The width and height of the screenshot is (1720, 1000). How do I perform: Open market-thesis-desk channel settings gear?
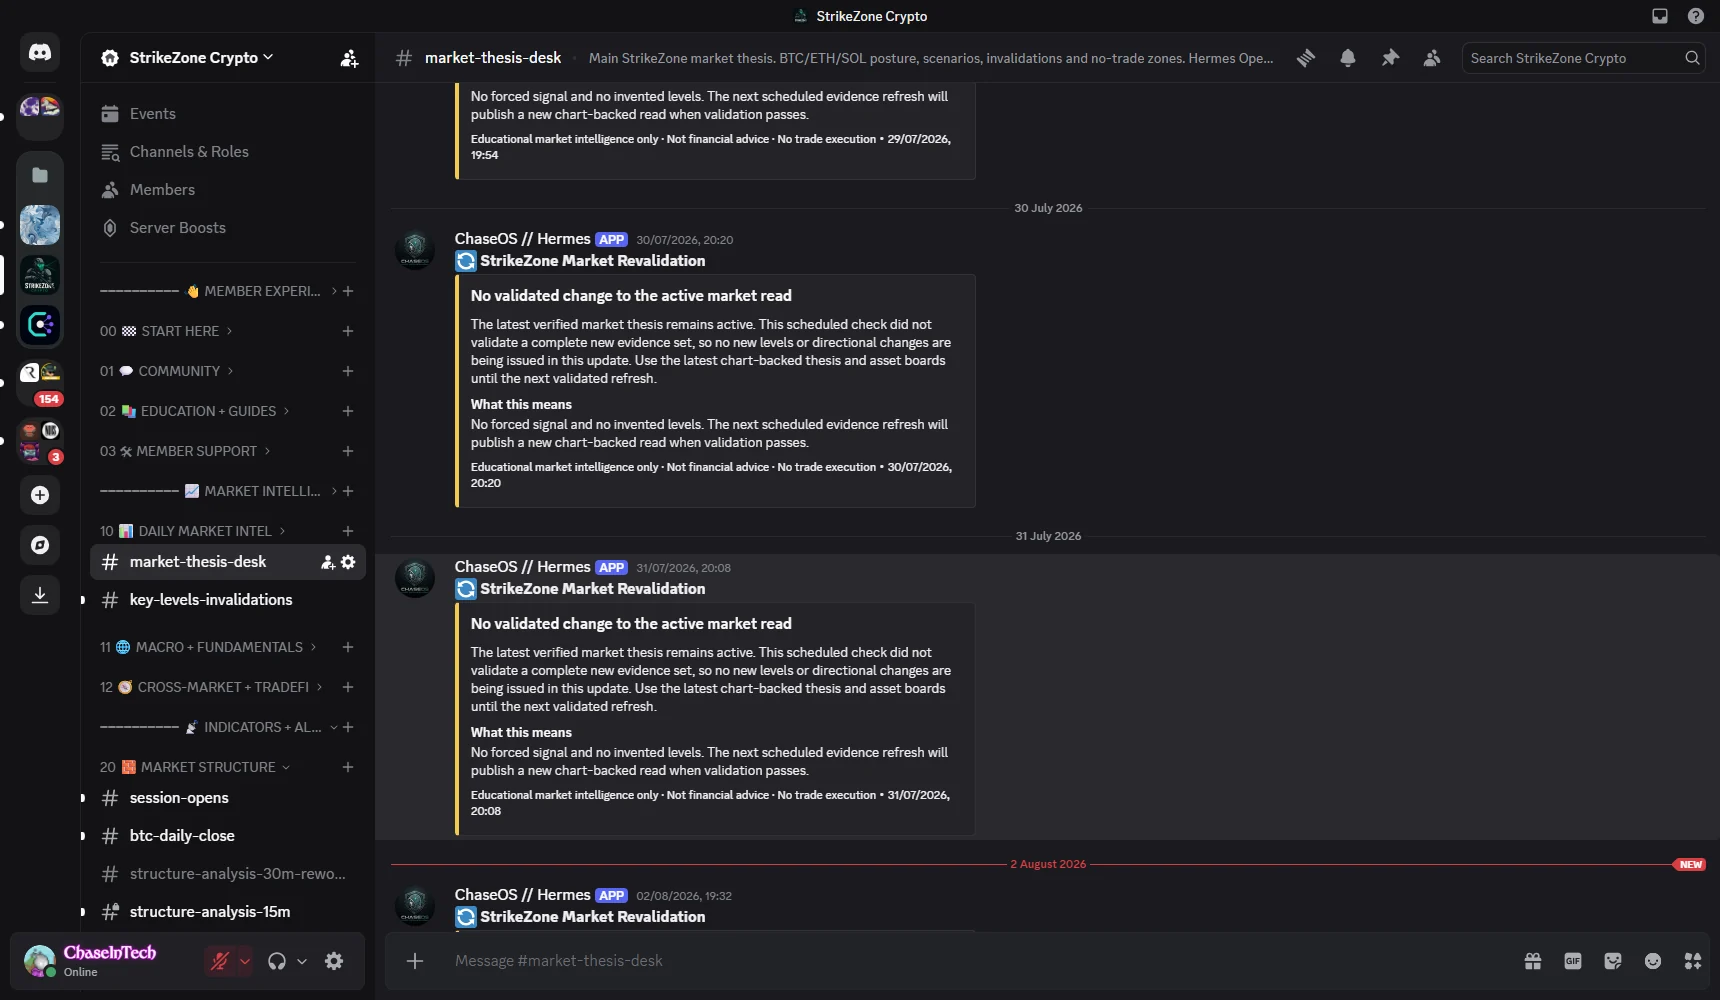348,562
